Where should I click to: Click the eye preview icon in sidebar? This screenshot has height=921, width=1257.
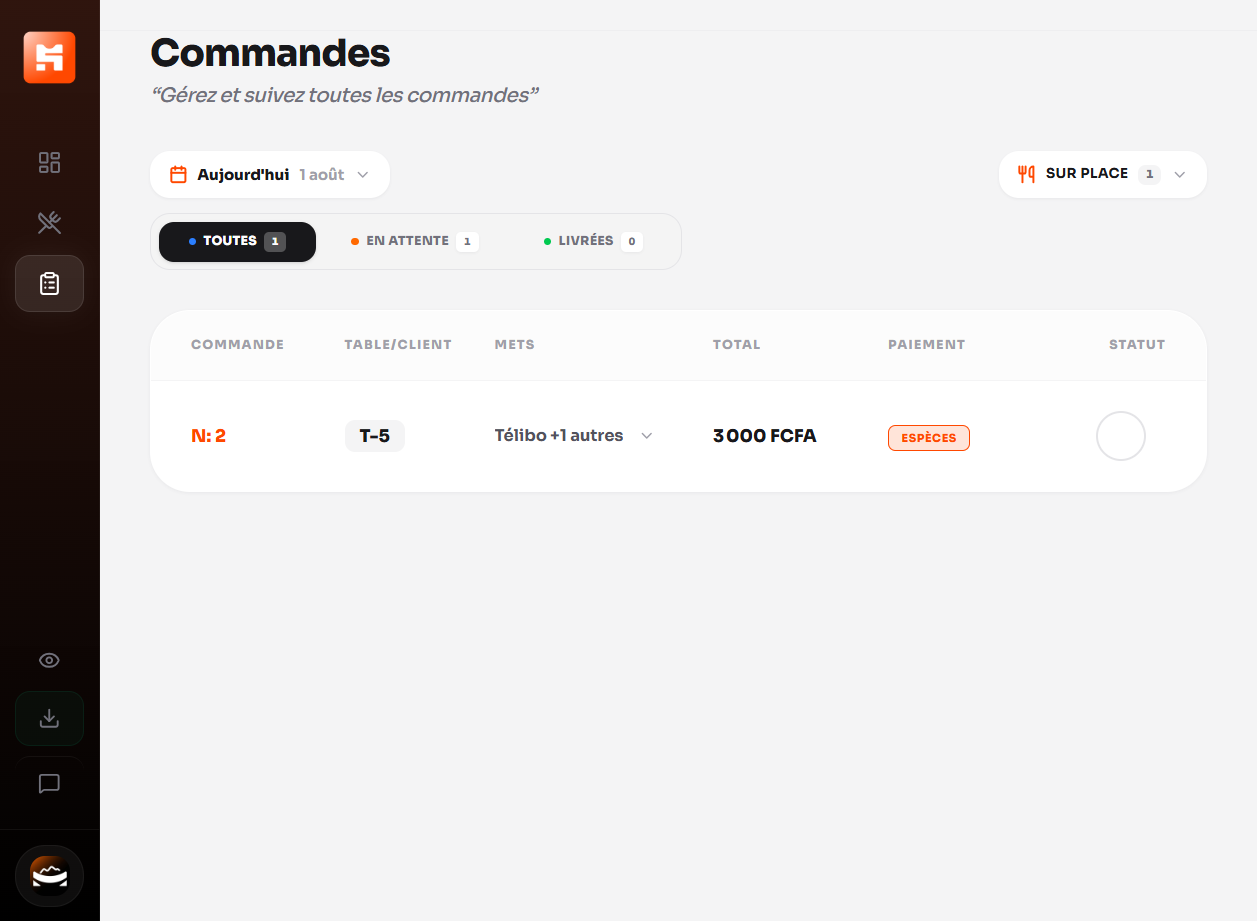tap(49, 660)
